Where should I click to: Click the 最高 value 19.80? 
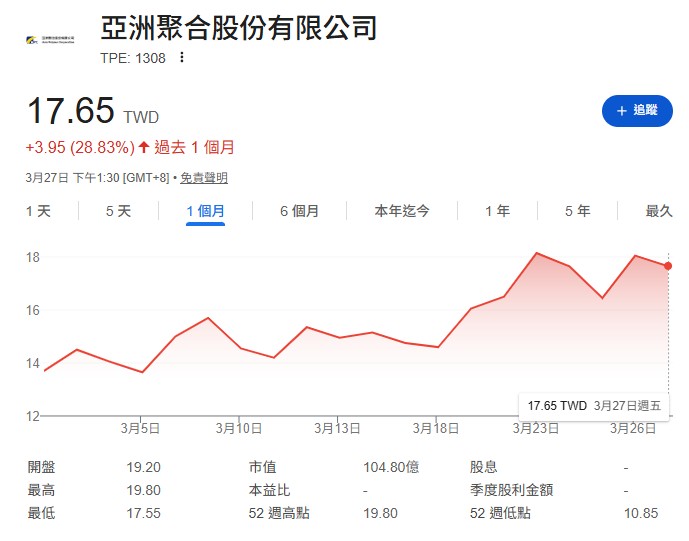point(144,490)
